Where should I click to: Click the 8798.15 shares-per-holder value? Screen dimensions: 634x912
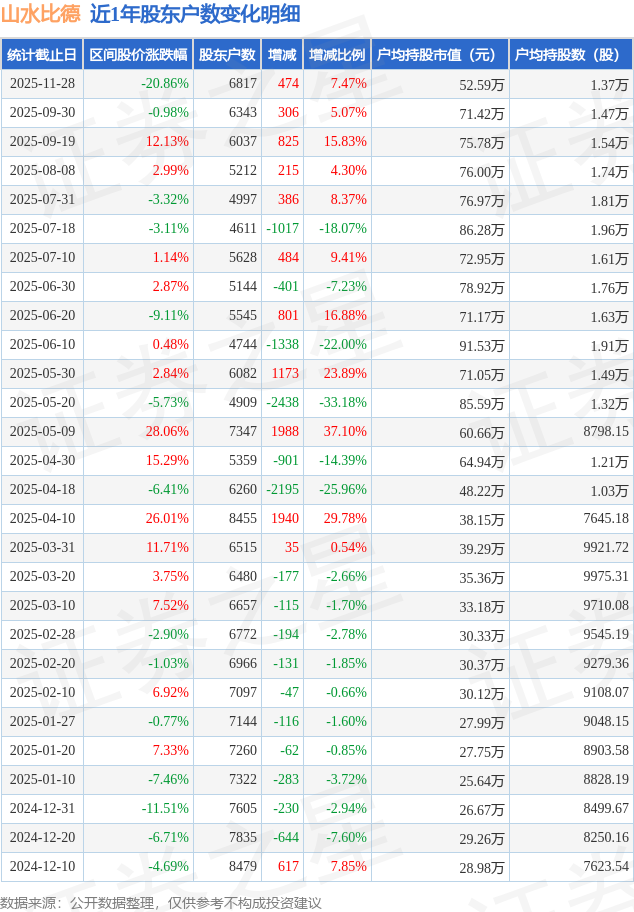pyautogui.click(x=605, y=432)
